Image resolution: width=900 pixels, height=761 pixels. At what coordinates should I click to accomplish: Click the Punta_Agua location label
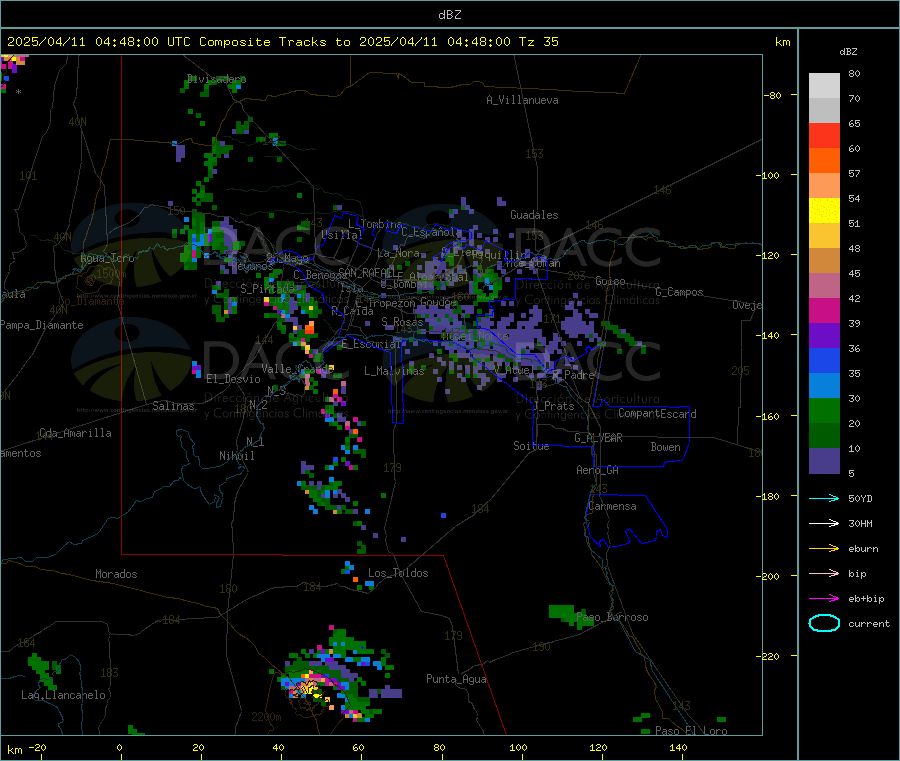456,679
